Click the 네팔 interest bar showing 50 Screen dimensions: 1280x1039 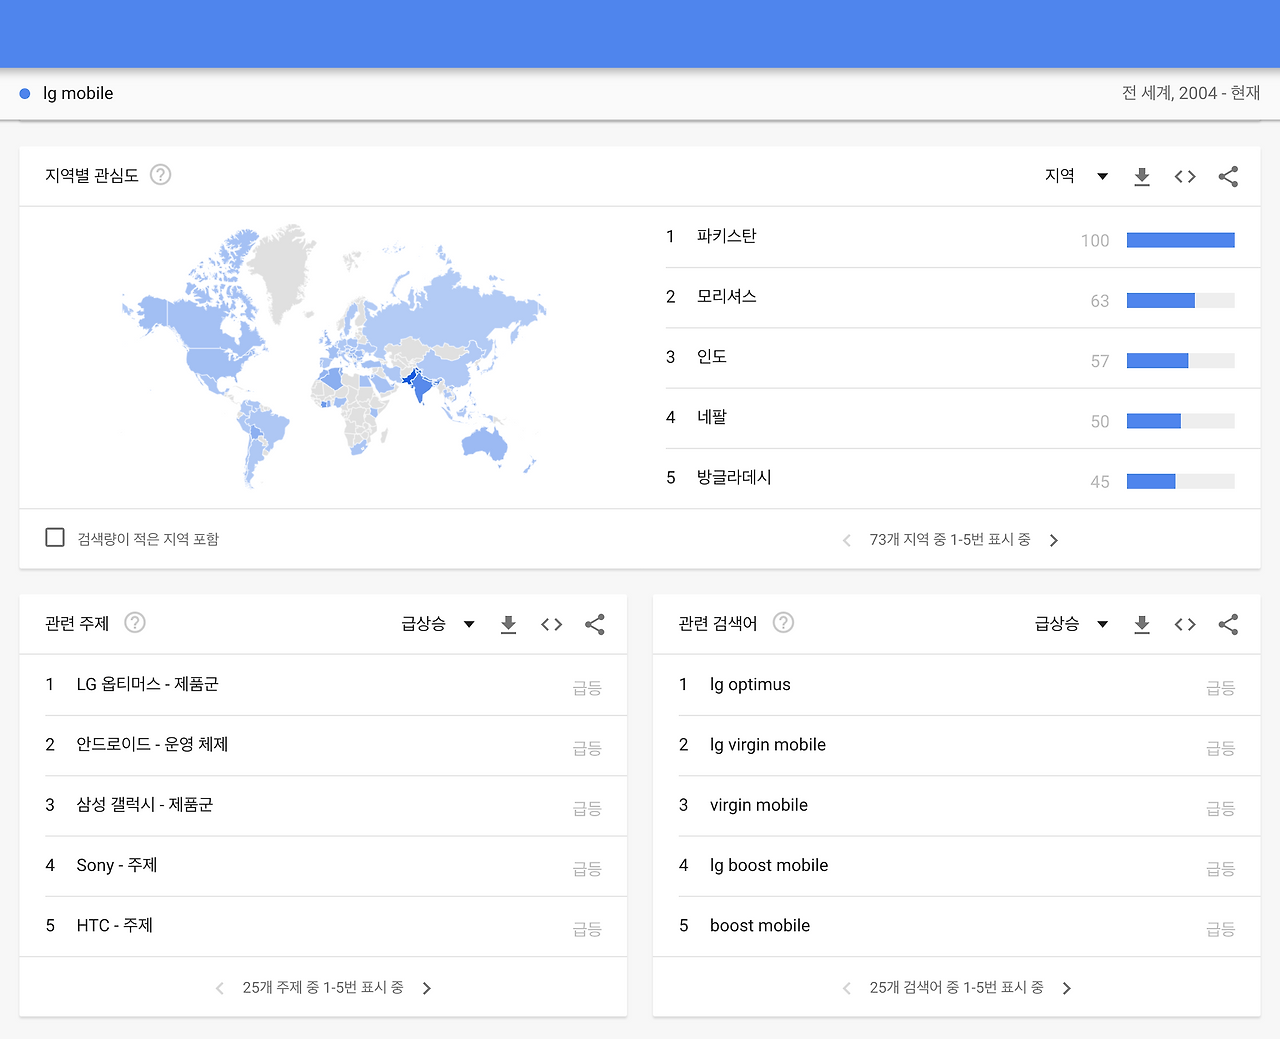[x=1181, y=421]
